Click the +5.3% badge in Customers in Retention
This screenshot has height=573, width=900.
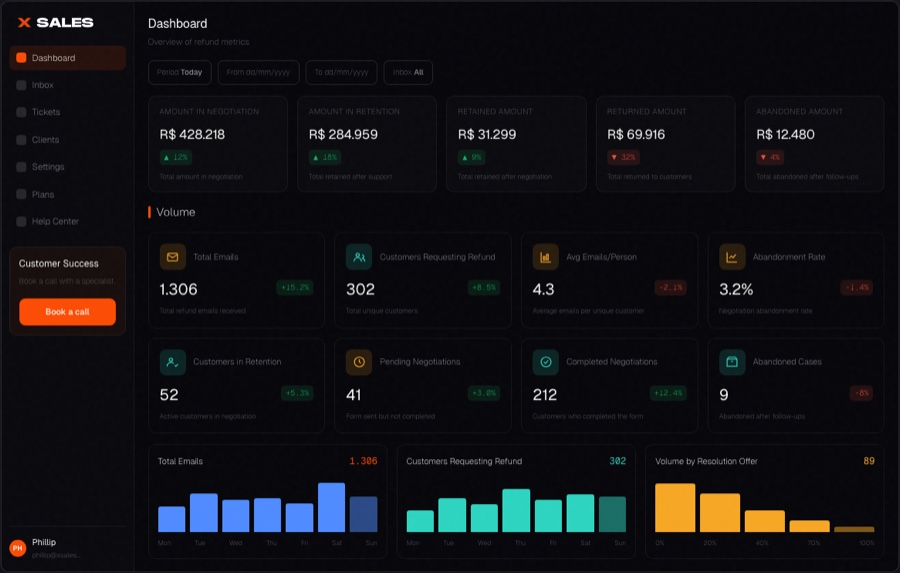pos(297,393)
